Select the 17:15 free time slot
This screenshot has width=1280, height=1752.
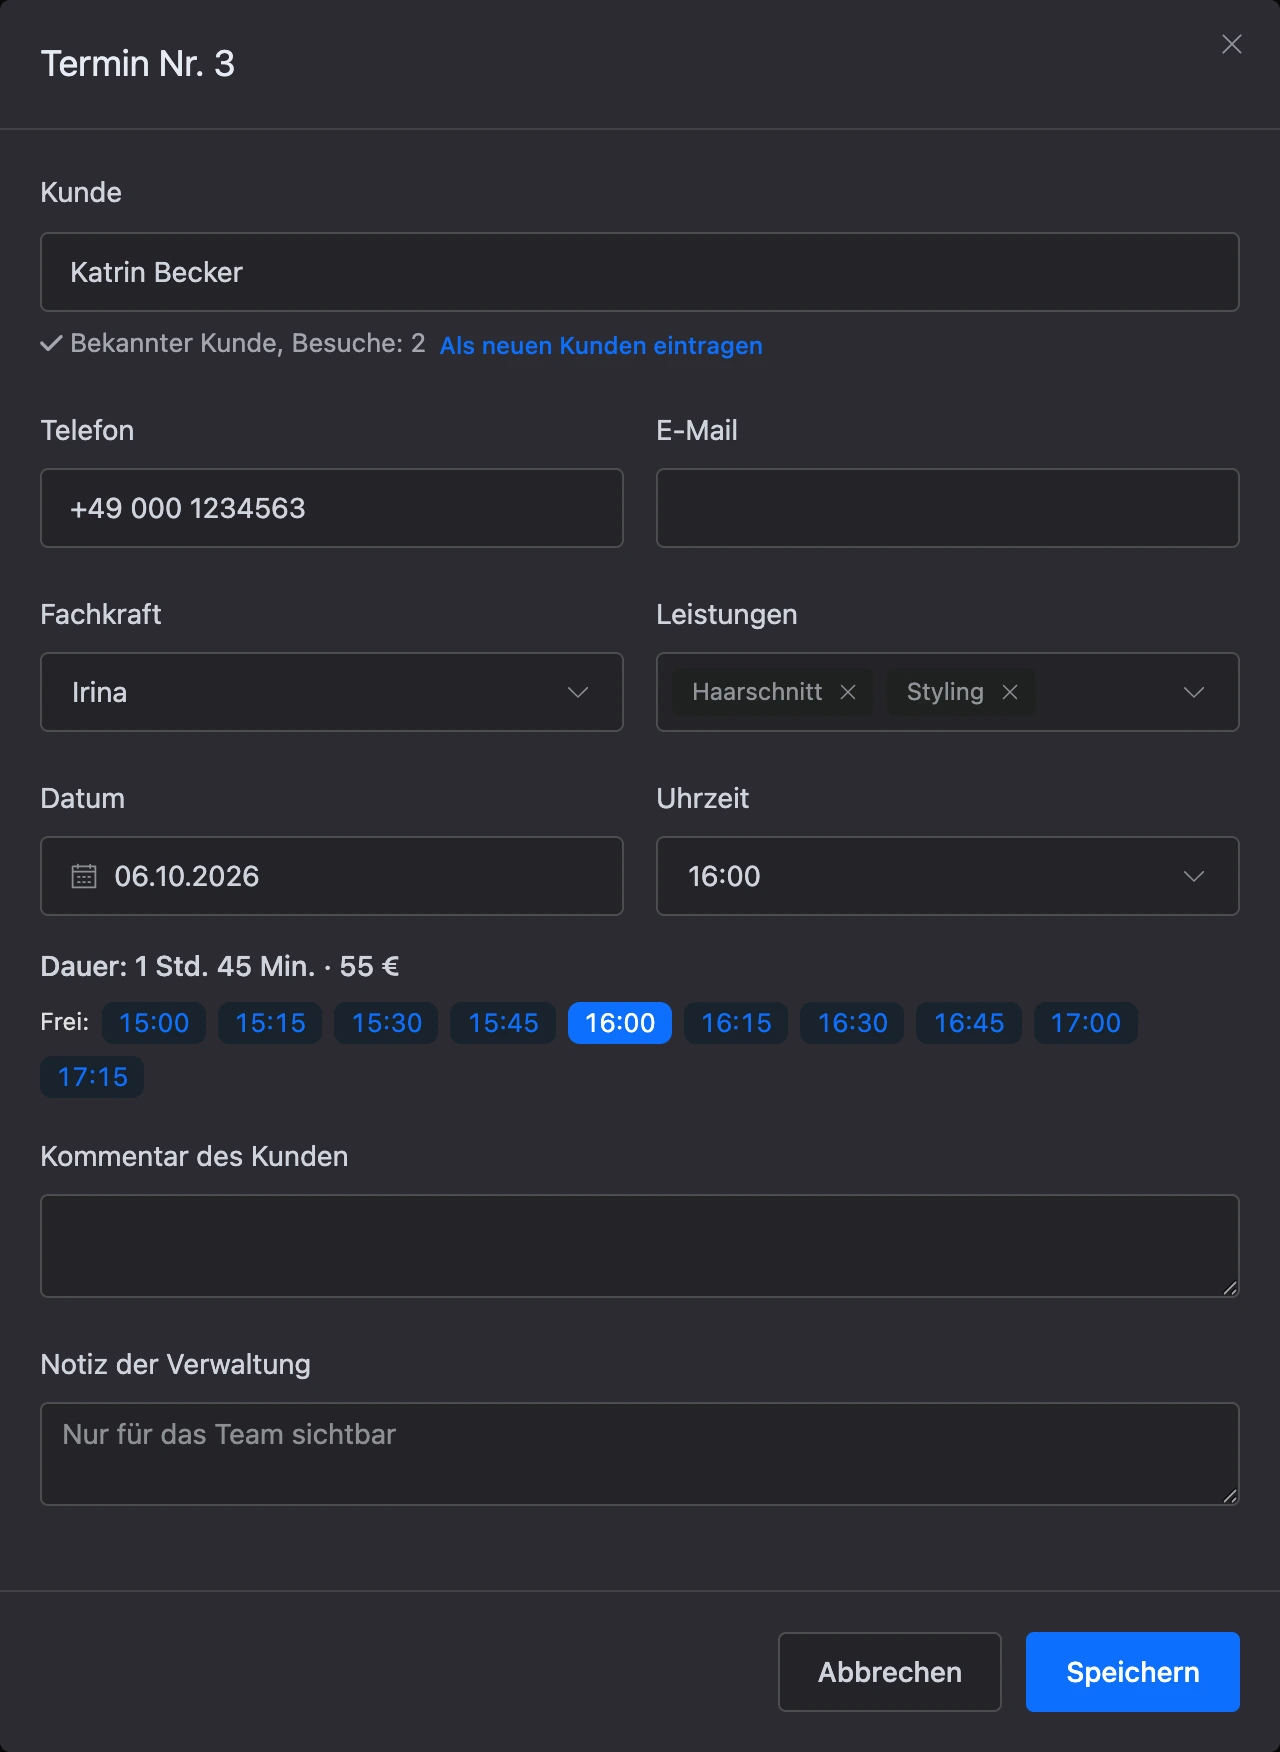[92, 1077]
